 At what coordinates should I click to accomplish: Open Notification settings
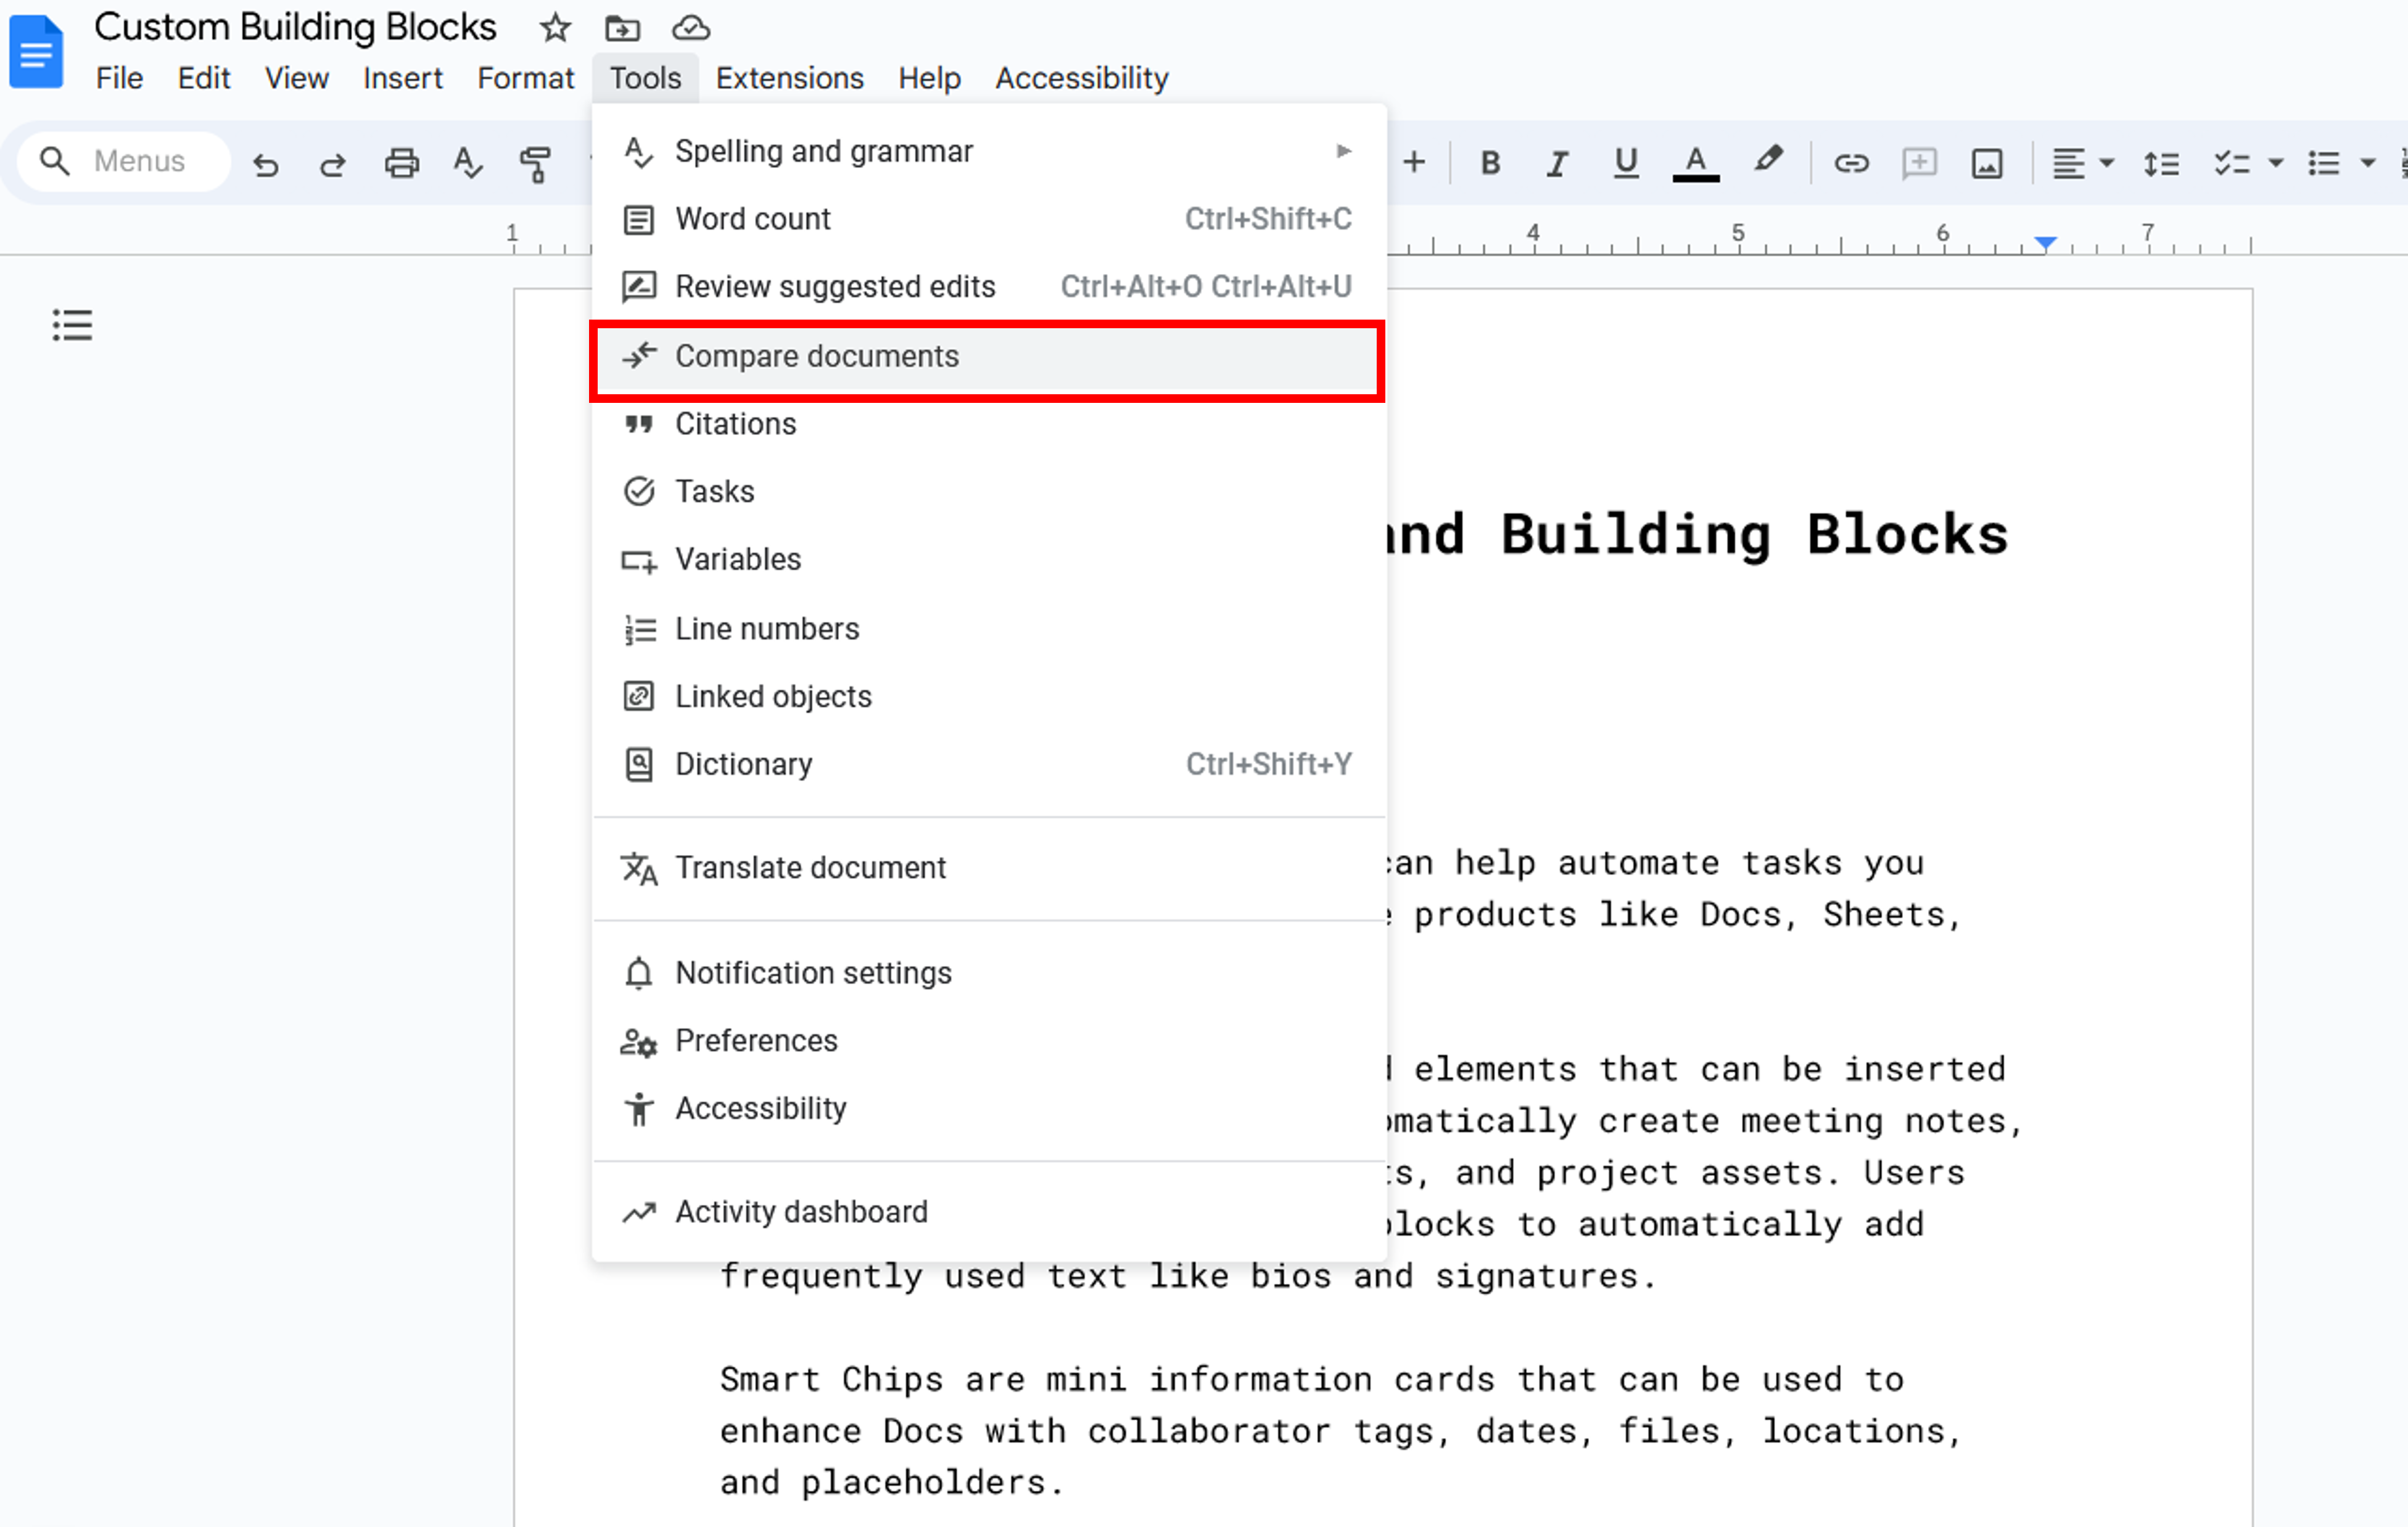coord(988,973)
